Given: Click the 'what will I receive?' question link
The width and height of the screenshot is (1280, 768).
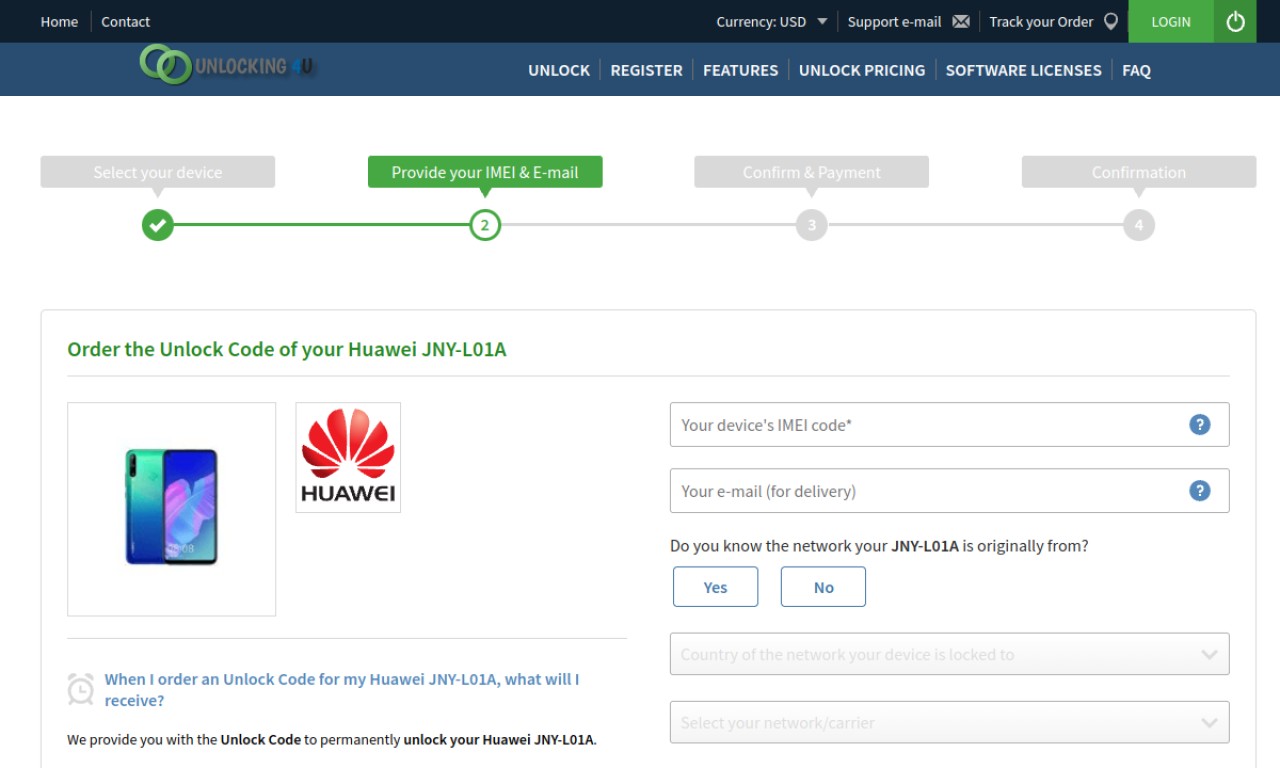Looking at the screenshot, I should 342,690.
